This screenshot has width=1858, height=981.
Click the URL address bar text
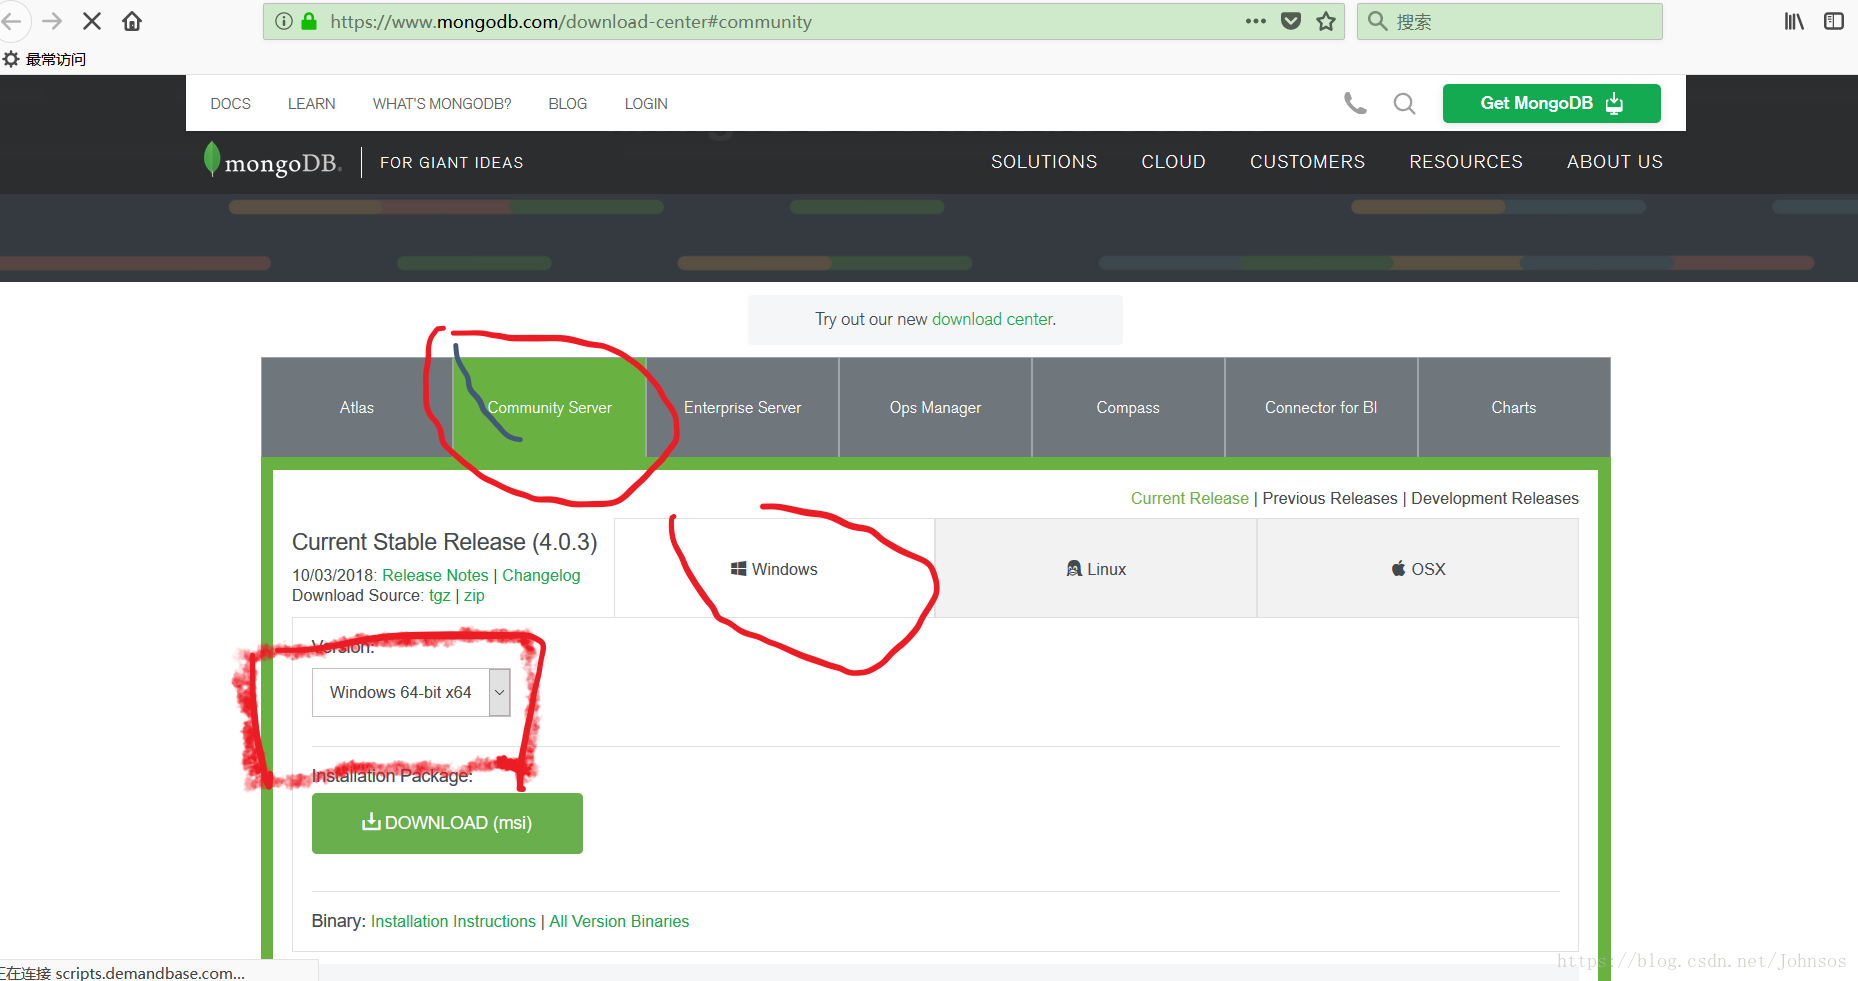coord(571,21)
